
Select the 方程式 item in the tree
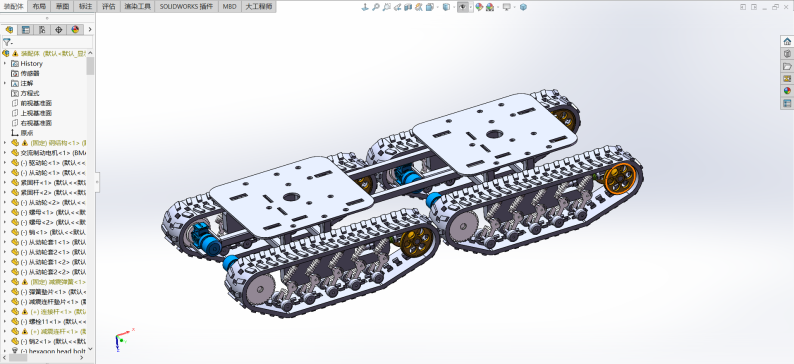coord(30,93)
